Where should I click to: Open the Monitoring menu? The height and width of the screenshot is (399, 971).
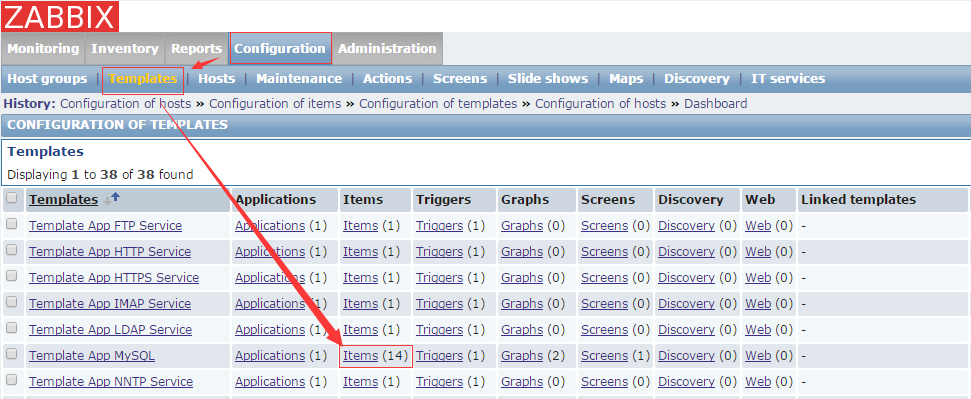point(43,48)
